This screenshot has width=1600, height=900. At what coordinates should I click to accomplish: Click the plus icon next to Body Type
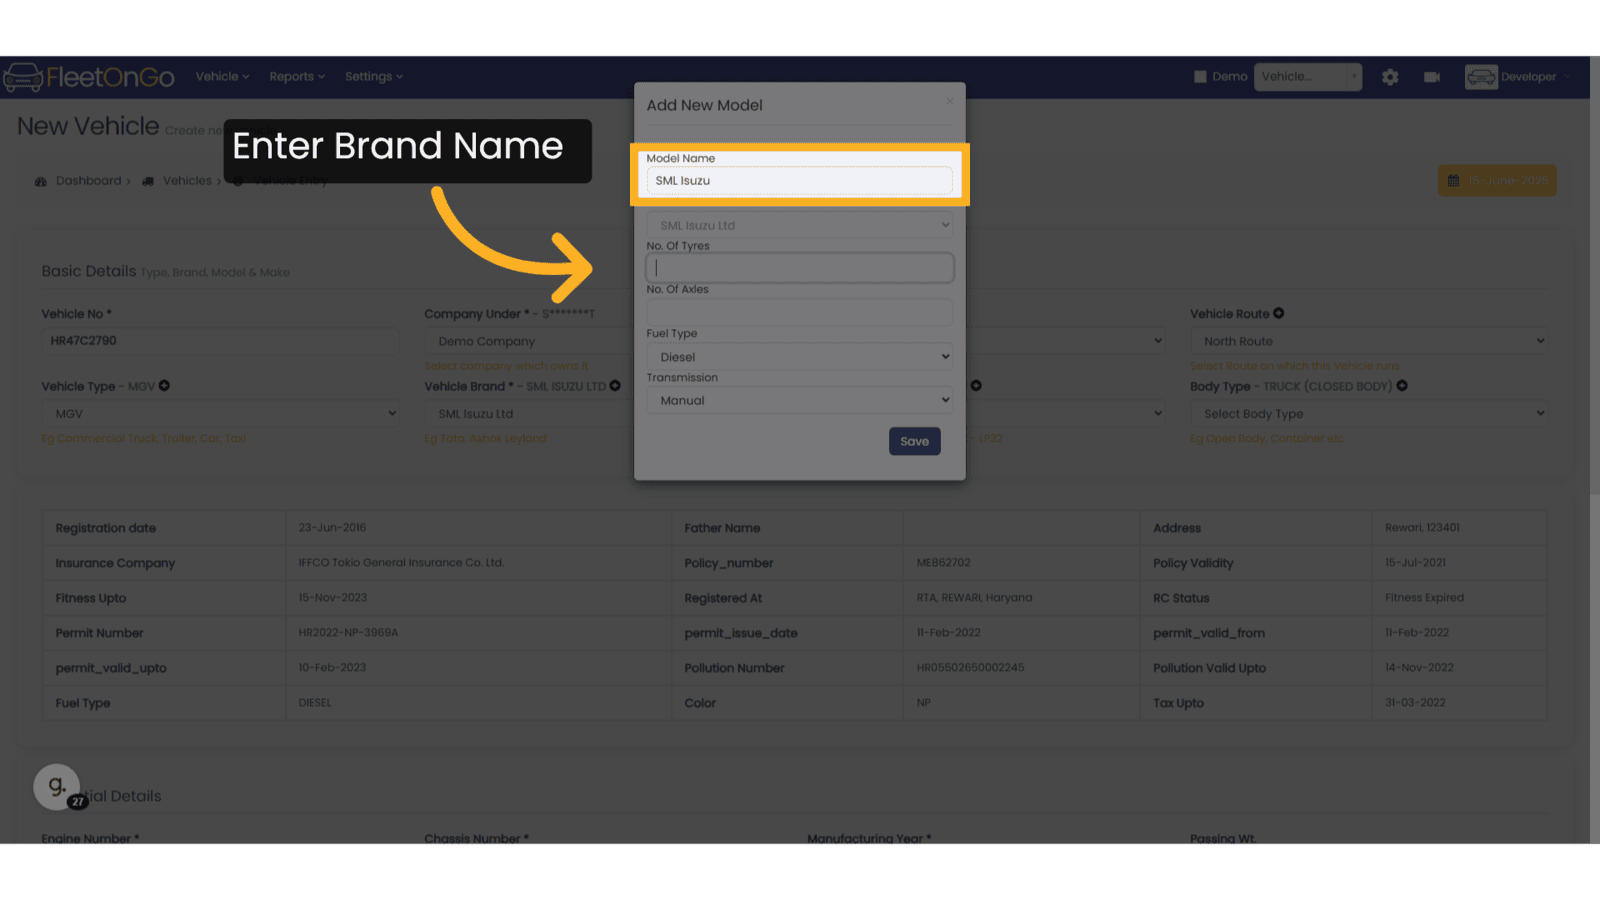click(x=1402, y=386)
